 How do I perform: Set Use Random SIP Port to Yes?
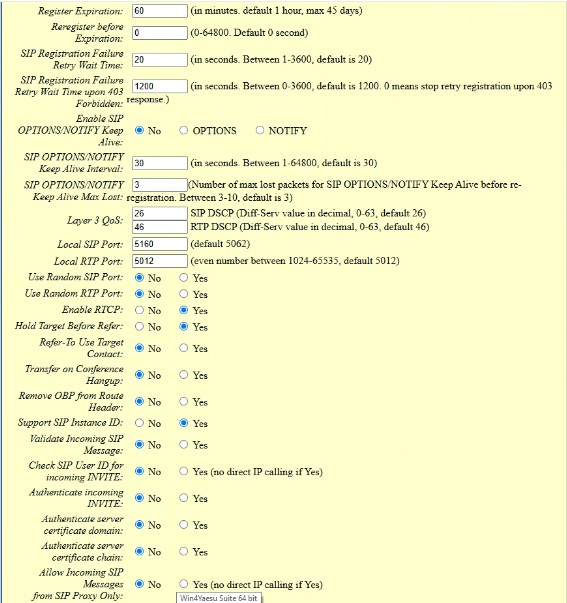(183, 277)
